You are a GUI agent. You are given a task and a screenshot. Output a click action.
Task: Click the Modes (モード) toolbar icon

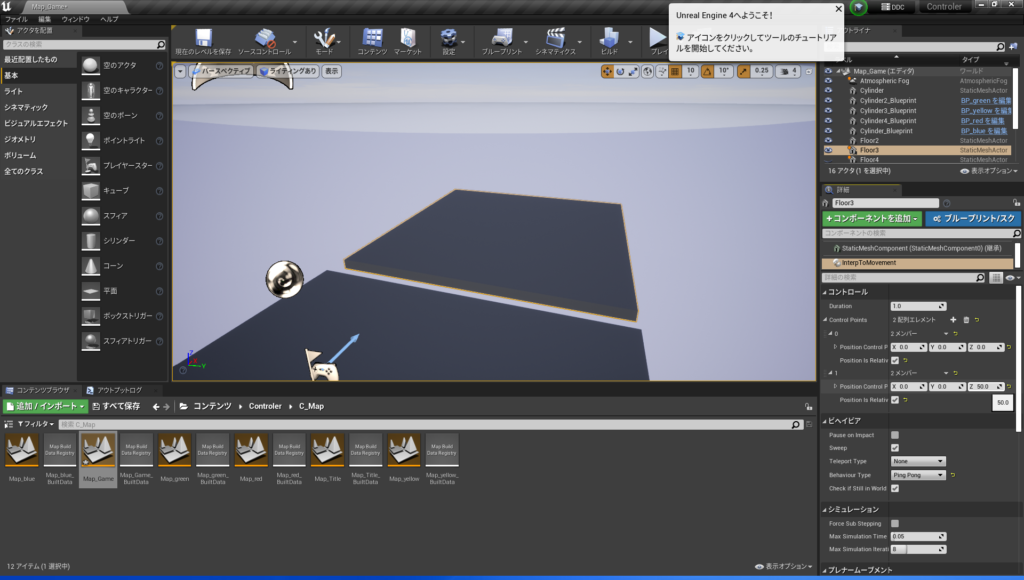point(325,40)
